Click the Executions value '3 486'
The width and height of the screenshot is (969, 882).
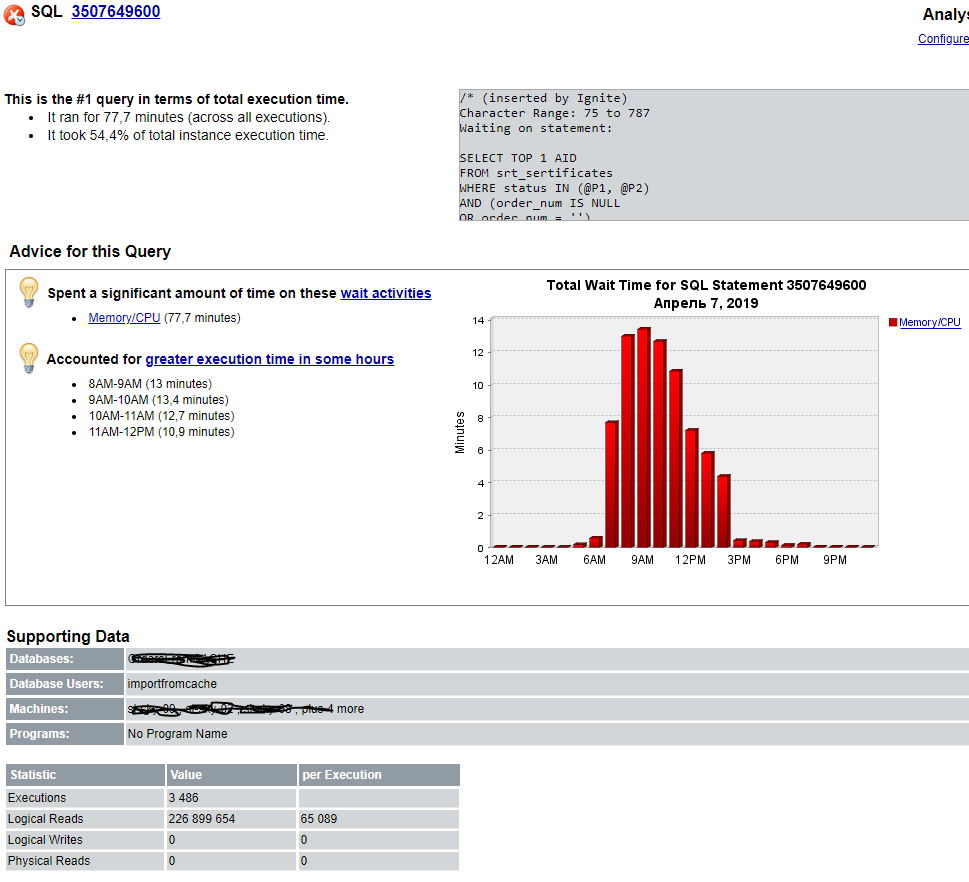pos(184,798)
